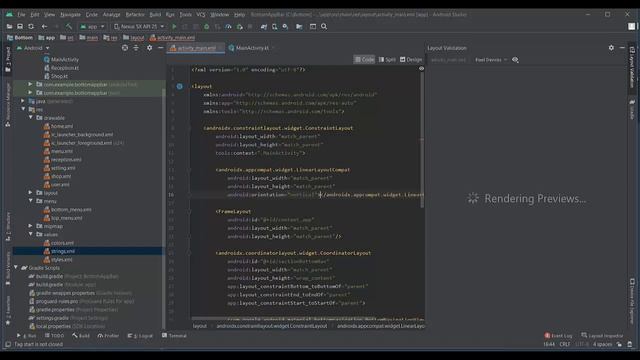Click the Open folder toolbar icon
This screenshot has width=640, height=360.
click(x=9, y=27)
